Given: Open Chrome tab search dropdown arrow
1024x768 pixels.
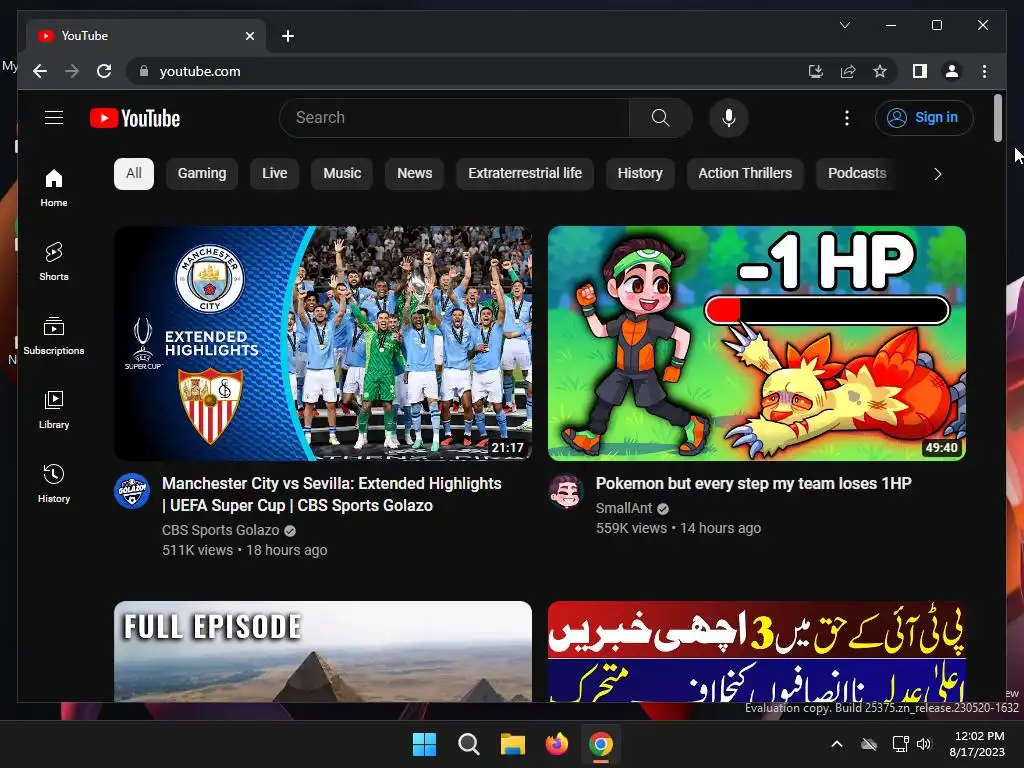Looking at the screenshot, I should 844,25.
